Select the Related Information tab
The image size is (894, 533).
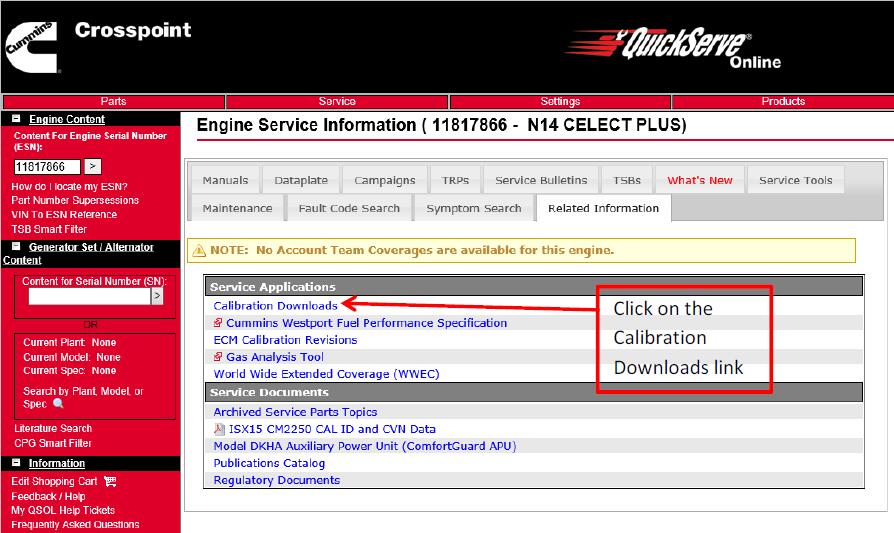click(603, 208)
